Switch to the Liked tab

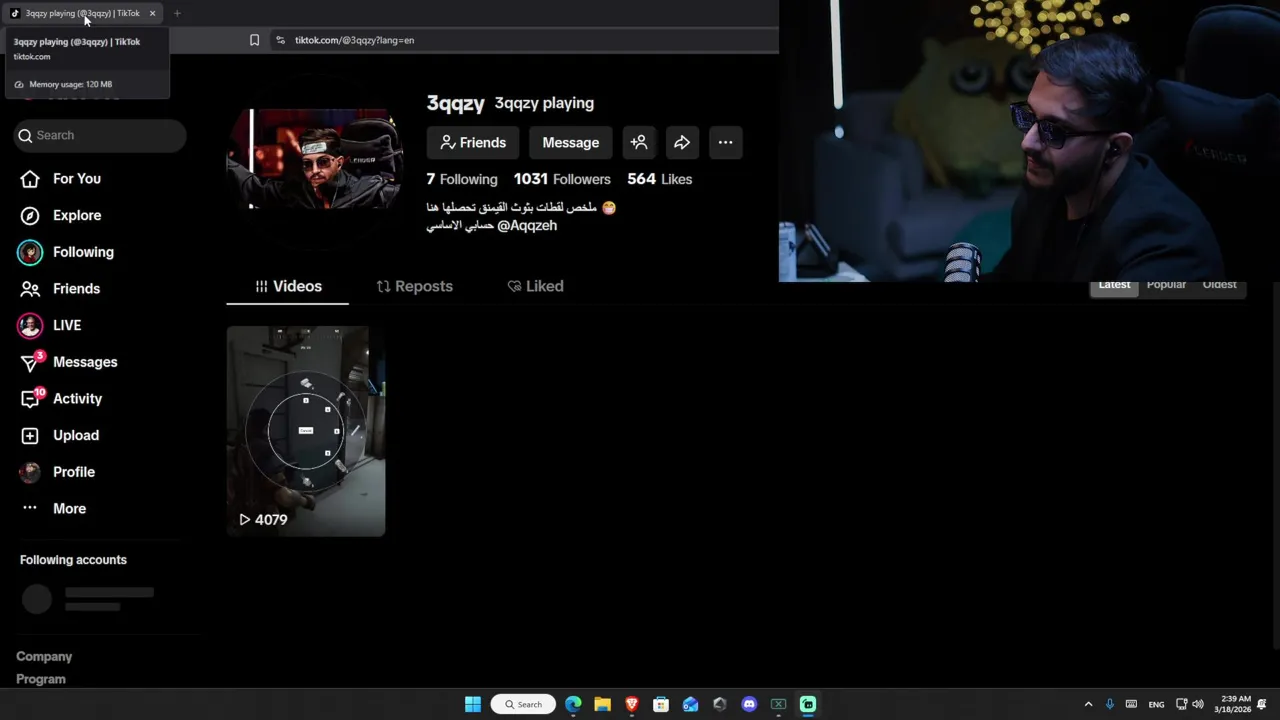(x=535, y=286)
